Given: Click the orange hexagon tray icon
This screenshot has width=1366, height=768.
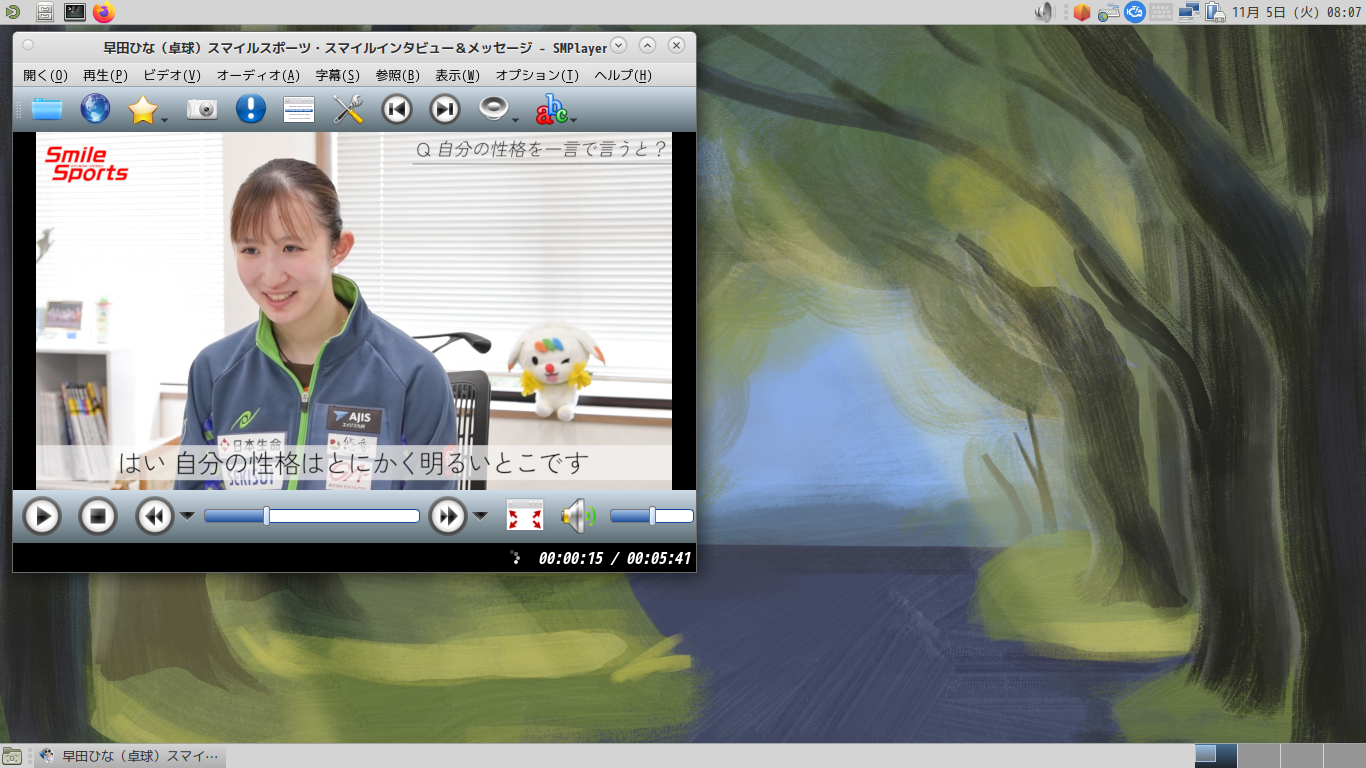Looking at the screenshot, I should [1081, 12].
